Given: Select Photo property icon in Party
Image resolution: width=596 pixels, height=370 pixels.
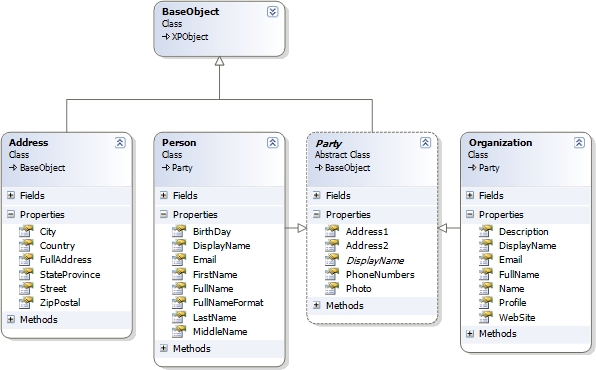Looking at the screenshot, I should [x=332, y=288].
